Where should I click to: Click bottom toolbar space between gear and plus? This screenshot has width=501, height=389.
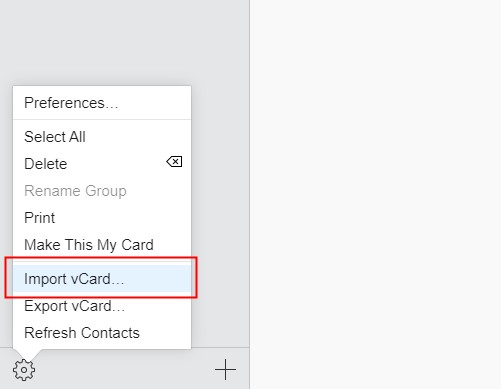pyautogui.click(x=125, y=369)
